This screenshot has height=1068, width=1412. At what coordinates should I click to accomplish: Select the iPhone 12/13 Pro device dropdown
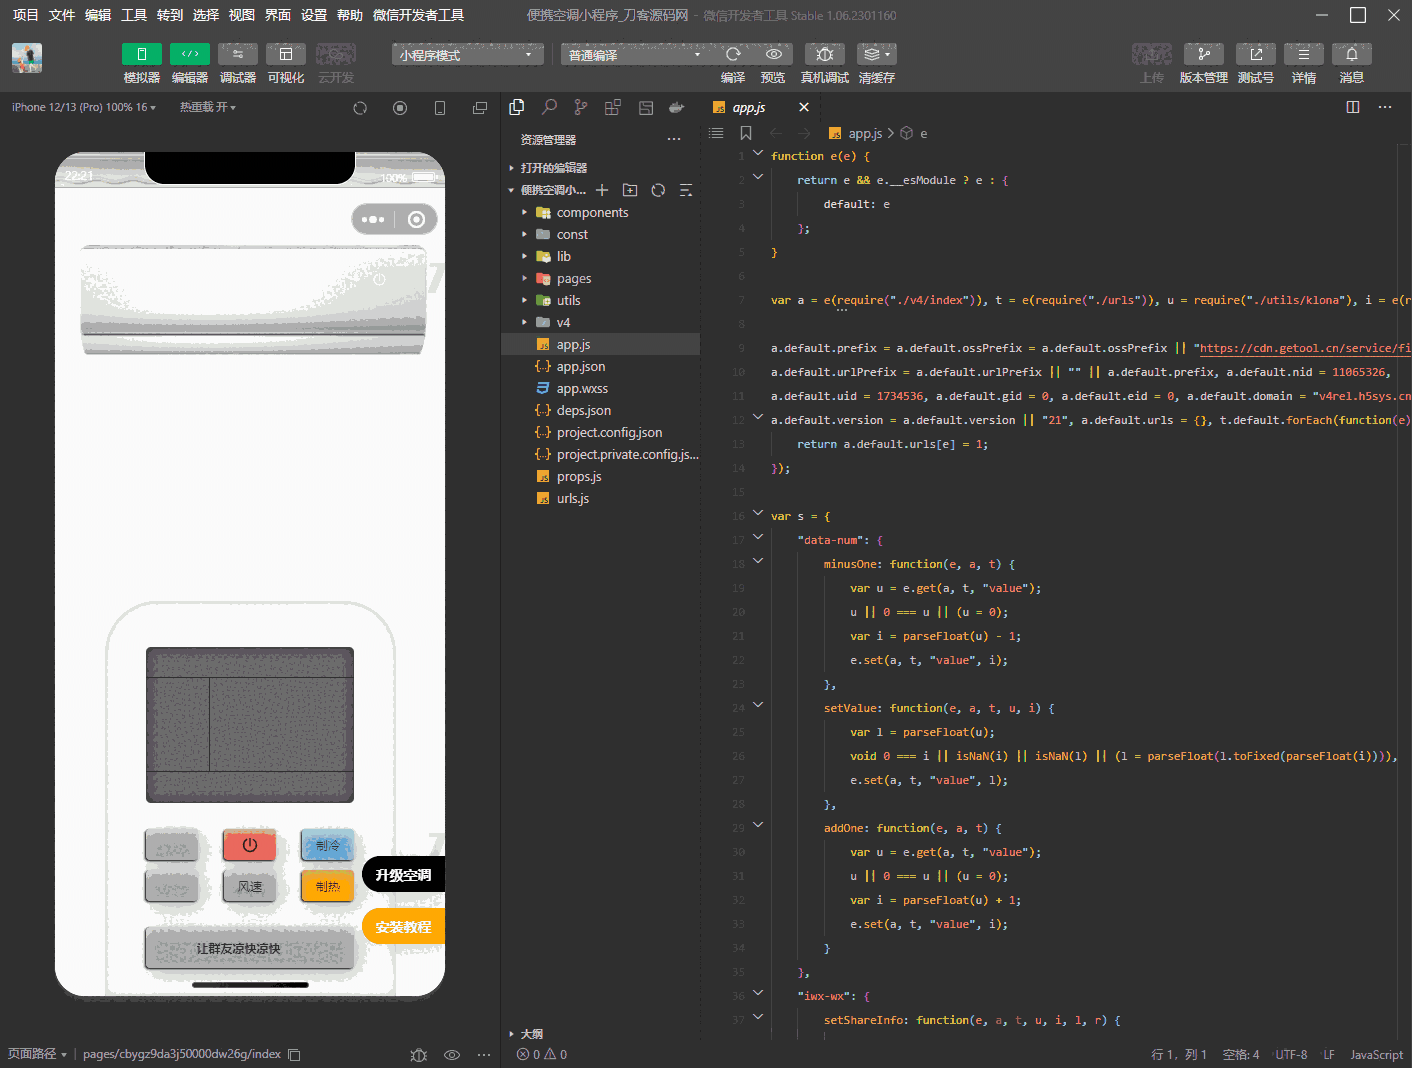click(84, 107)
